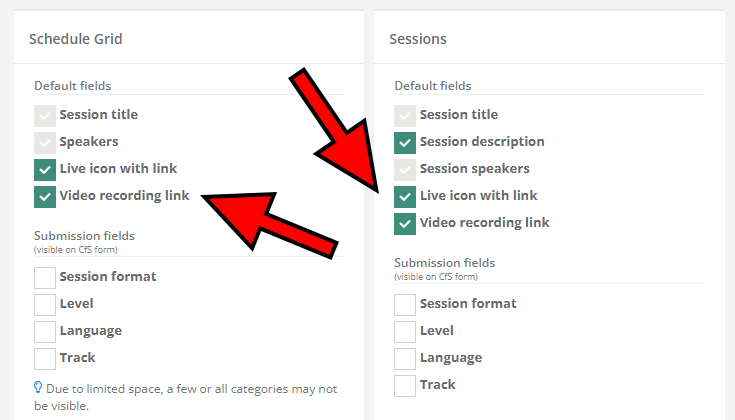Click the greyed Session title checkbox in Sessions
The height and width of the screenshot is (420, 735).
point(405,115)
